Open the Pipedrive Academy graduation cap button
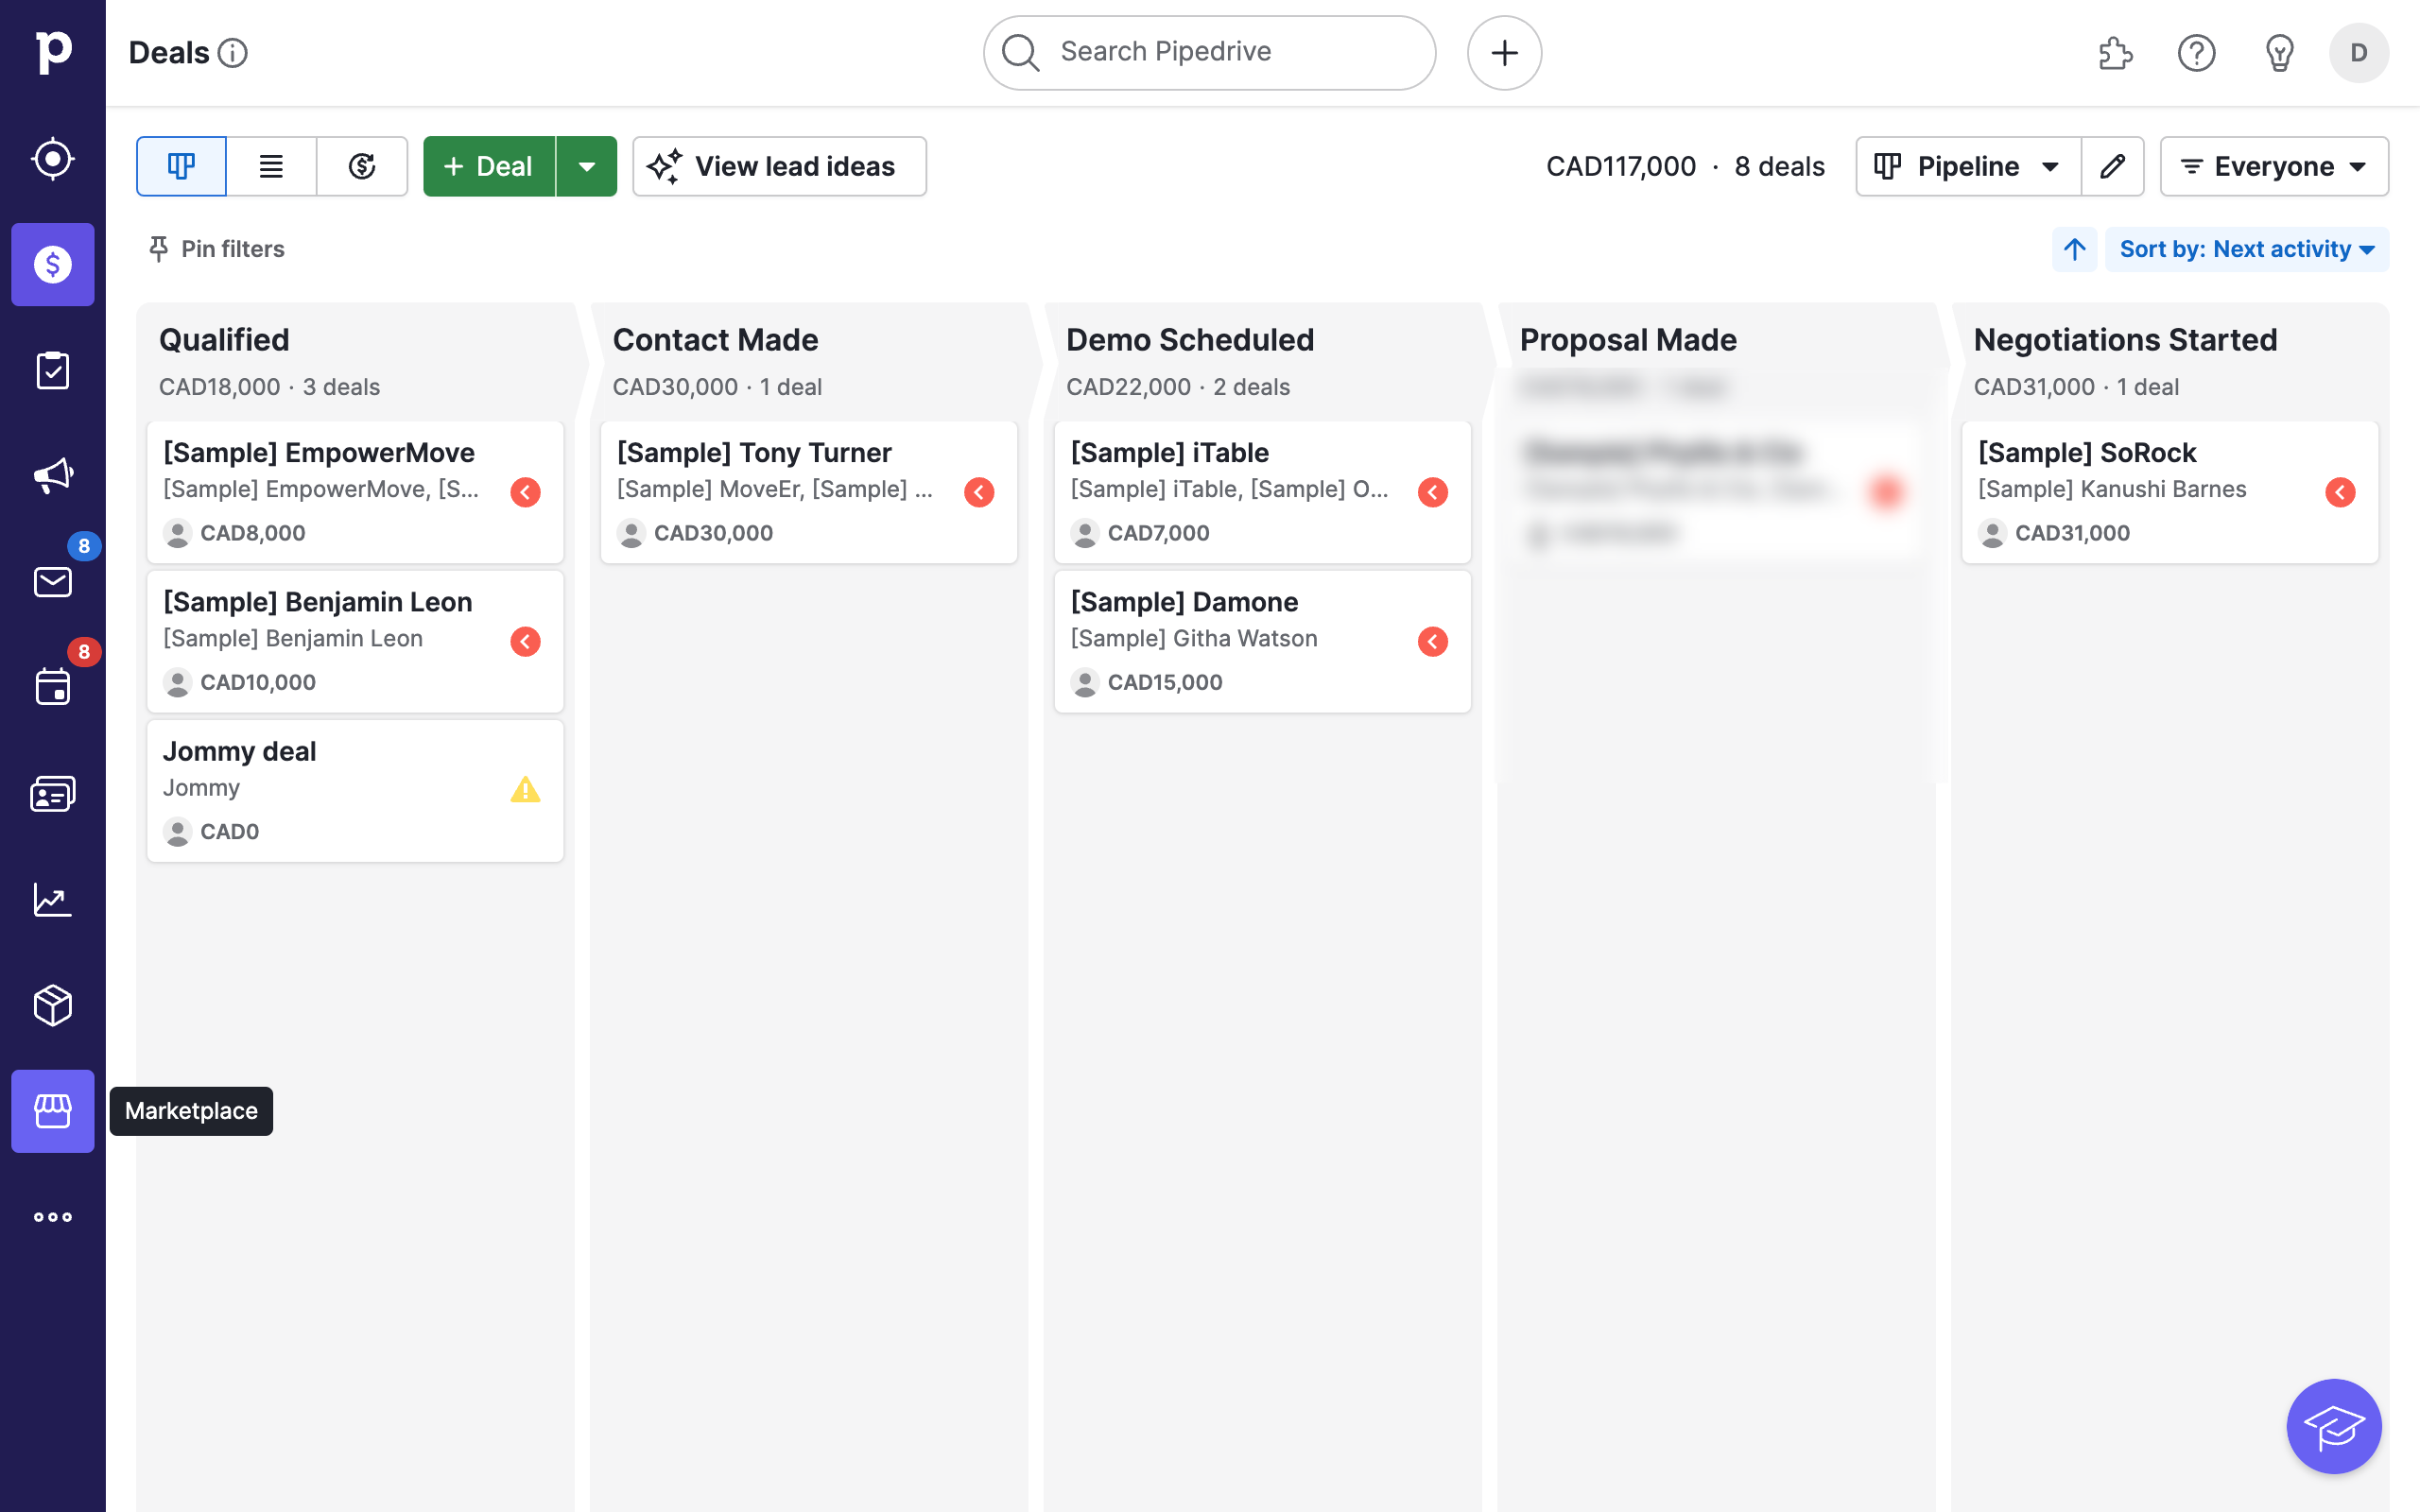This screenshot has height=1512, width=2420. [2334, 1426]
